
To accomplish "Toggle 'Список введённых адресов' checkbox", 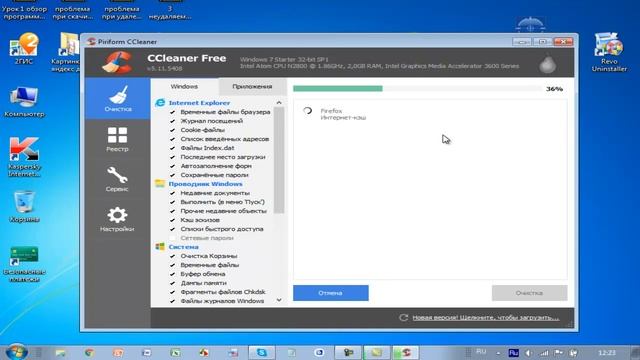I will [x=172, y=139].
